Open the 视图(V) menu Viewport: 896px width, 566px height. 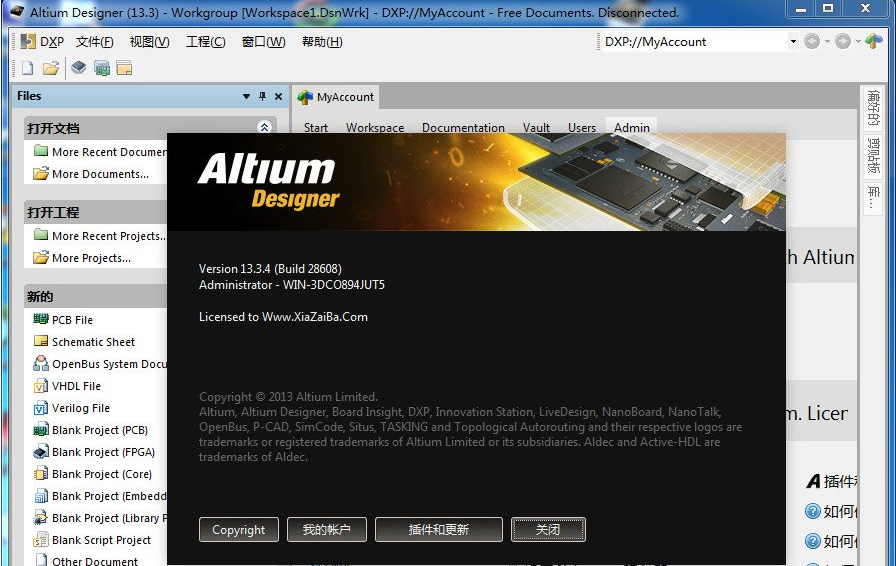(x=149, y=42)
